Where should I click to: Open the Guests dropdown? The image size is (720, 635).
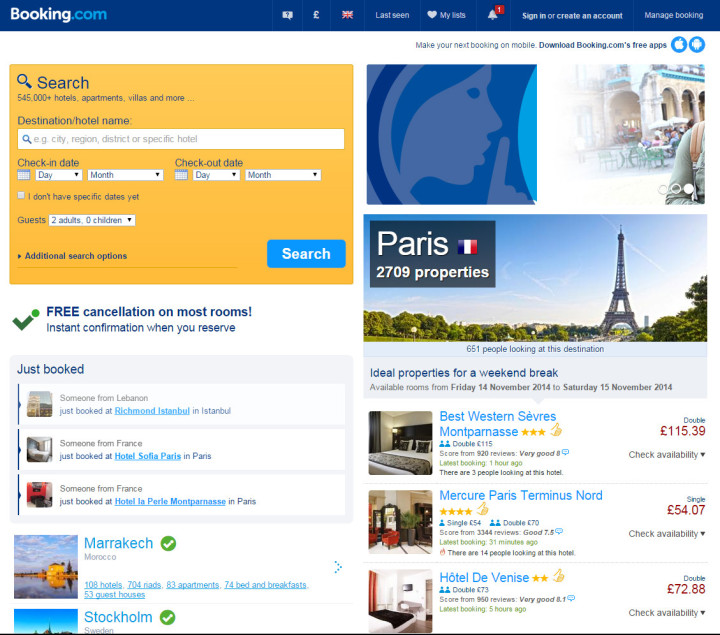[x=92, y=220]
